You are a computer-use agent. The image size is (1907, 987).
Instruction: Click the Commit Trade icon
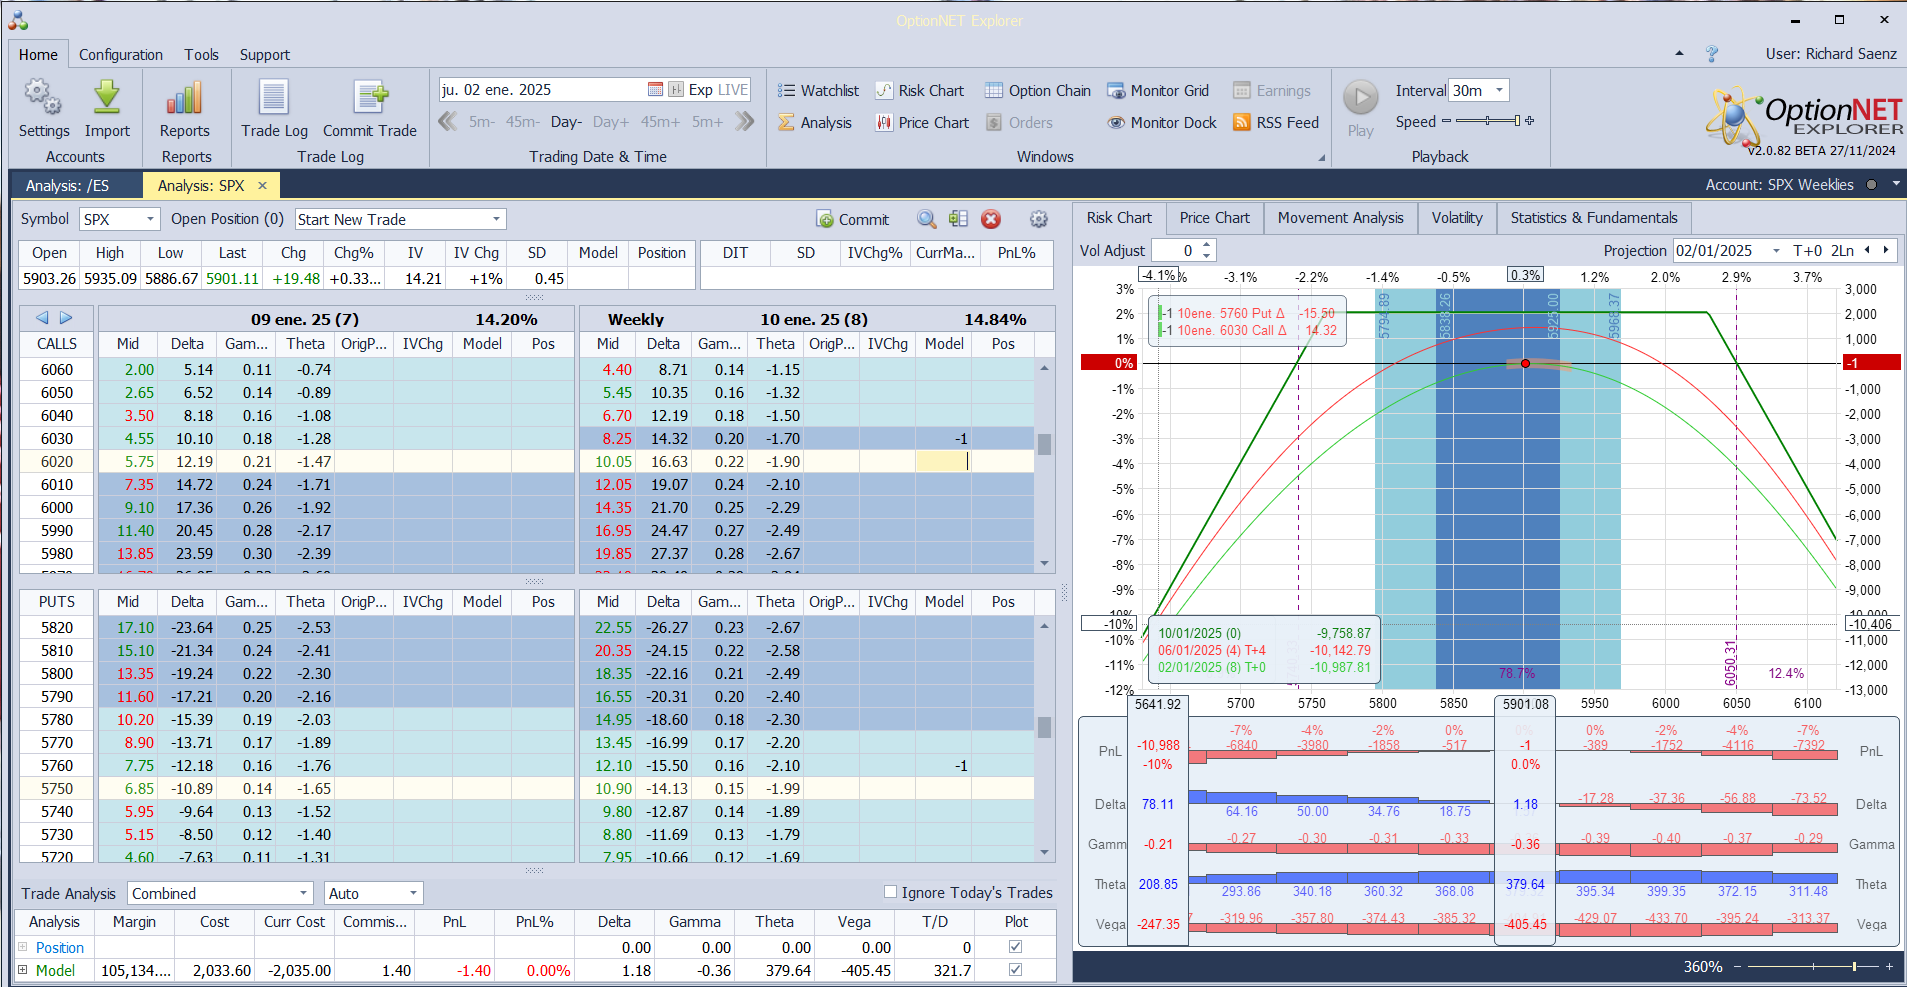[369, 98]
